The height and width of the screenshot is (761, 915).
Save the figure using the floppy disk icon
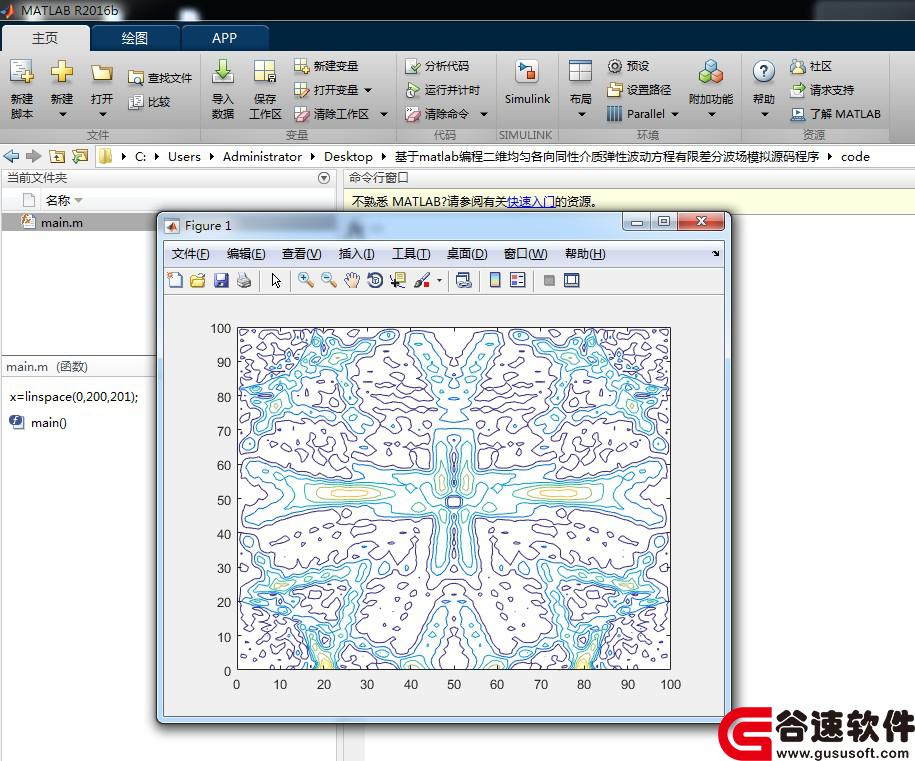click(221, 281)
